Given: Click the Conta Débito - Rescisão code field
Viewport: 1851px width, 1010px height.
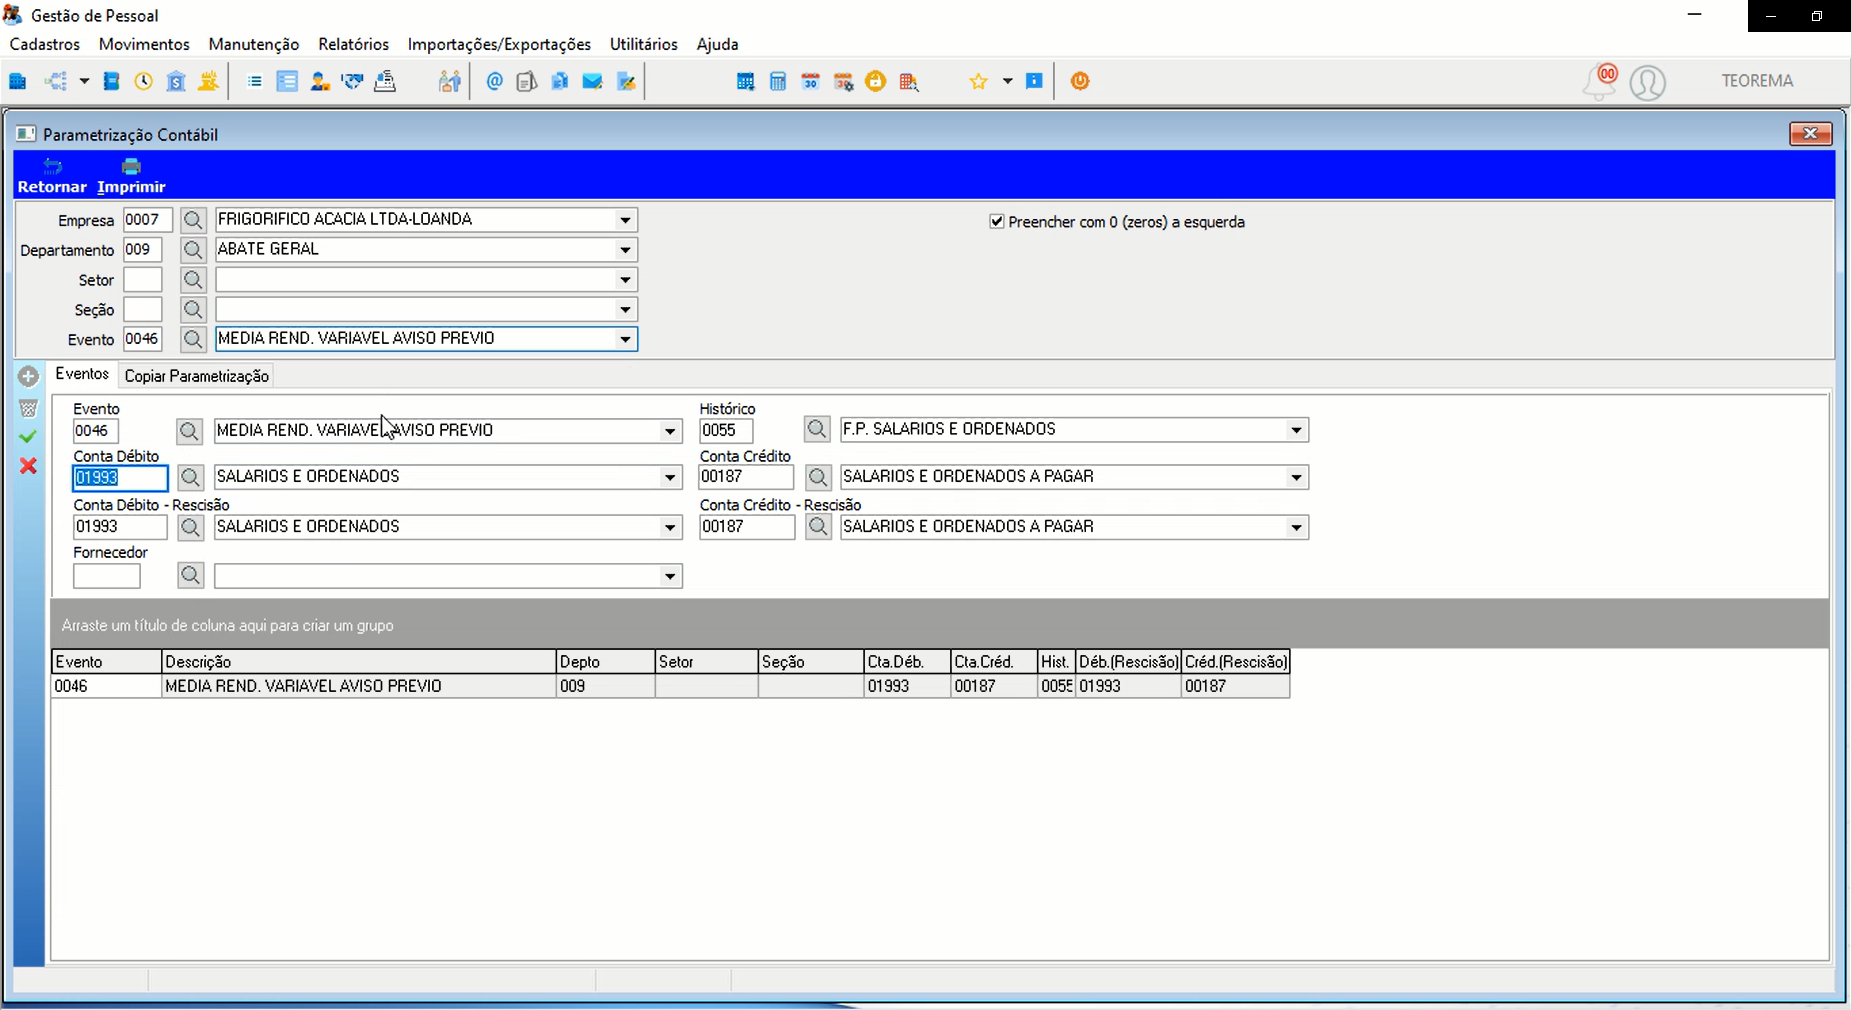Looking at the screenshot, I should coord(120,527).
